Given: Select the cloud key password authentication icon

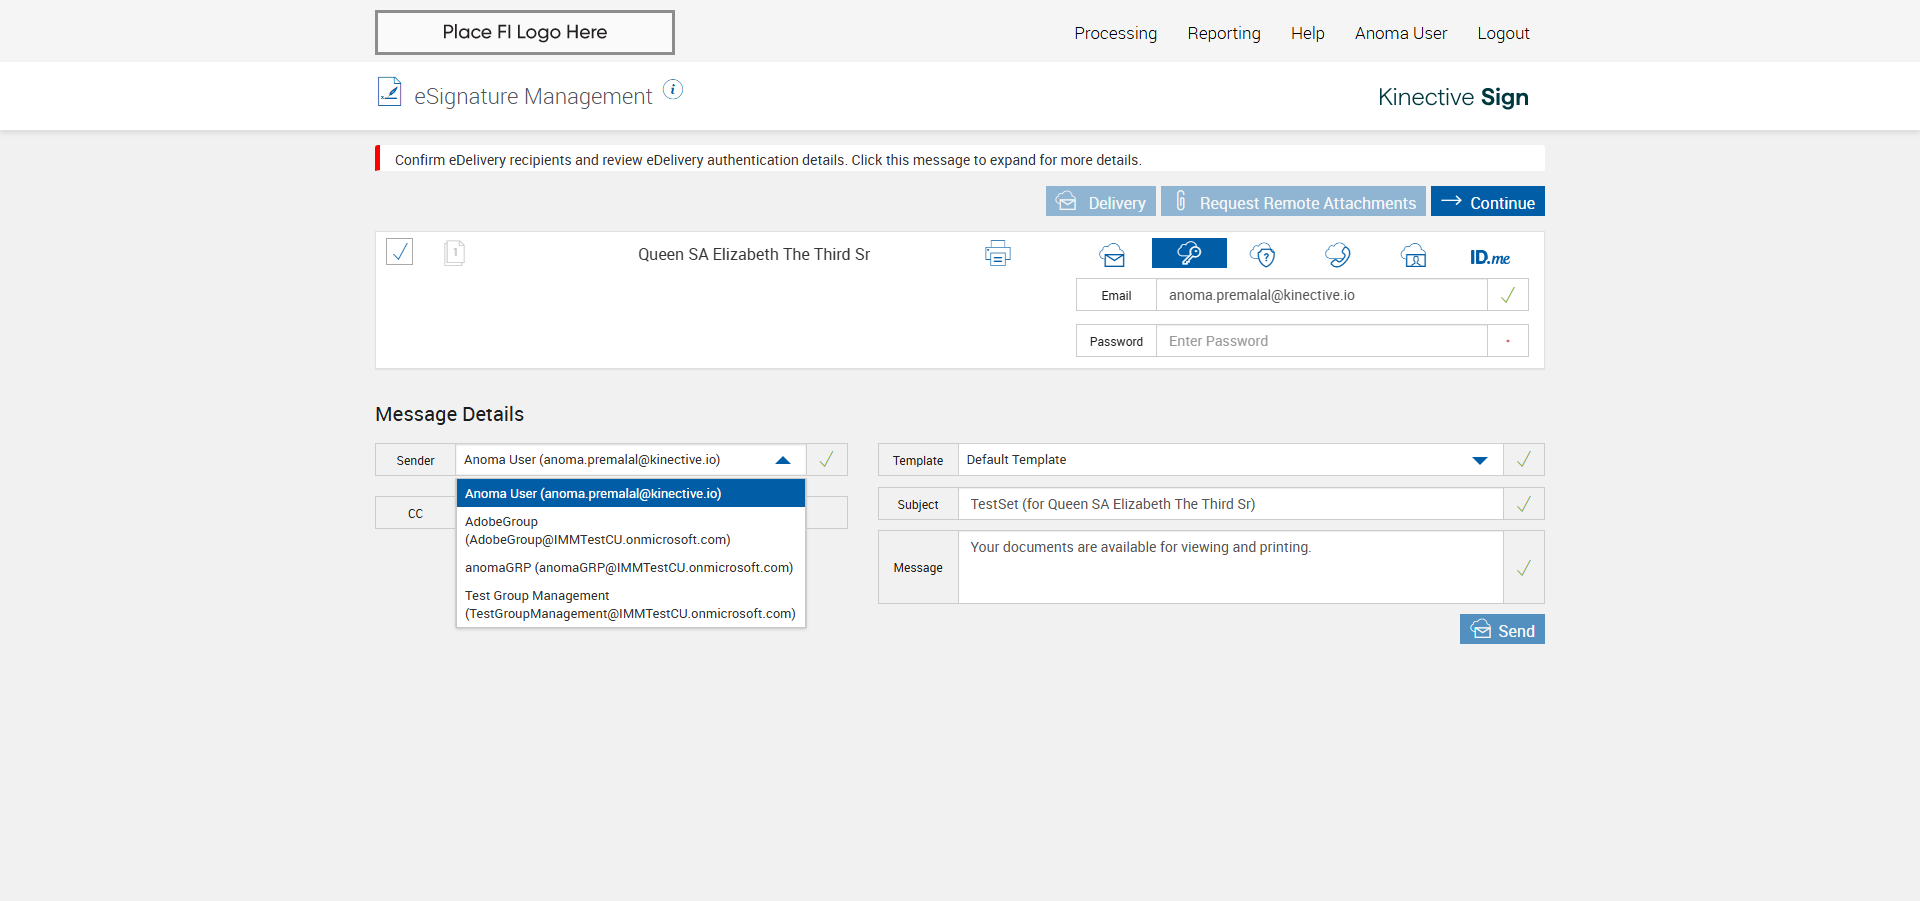Looking at the screenshot, I should click(1189, 254).
